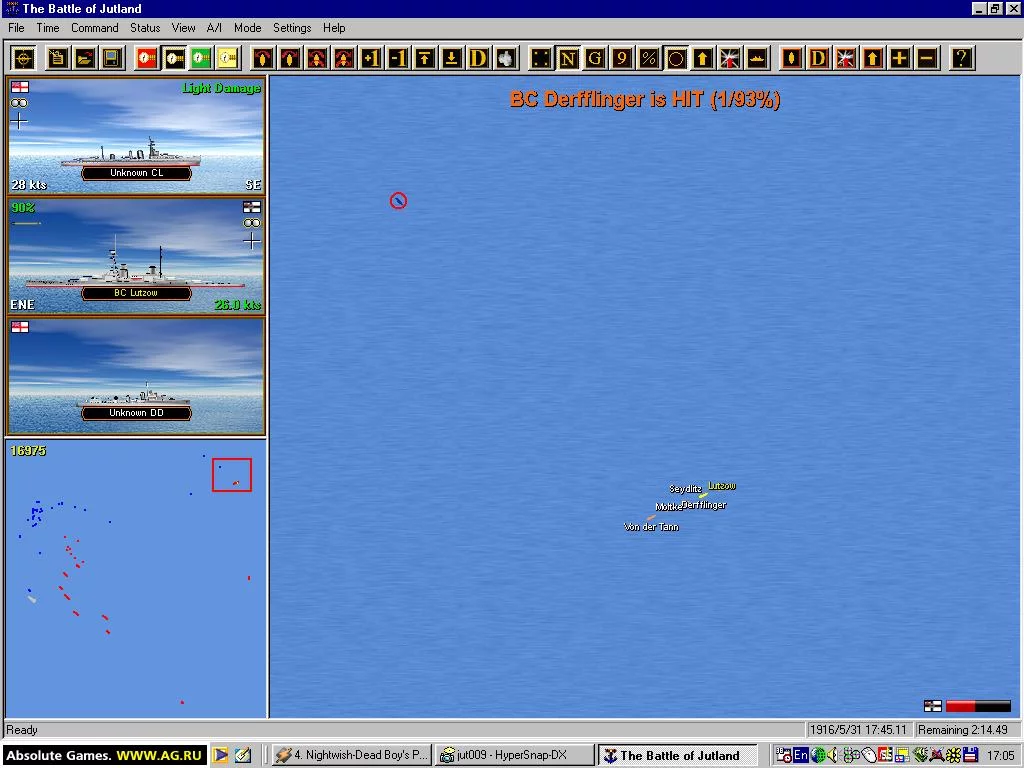Viewport: 1024px width, 768px height.
Task: Select the black clock time-speed button
Action: point(174,59)
